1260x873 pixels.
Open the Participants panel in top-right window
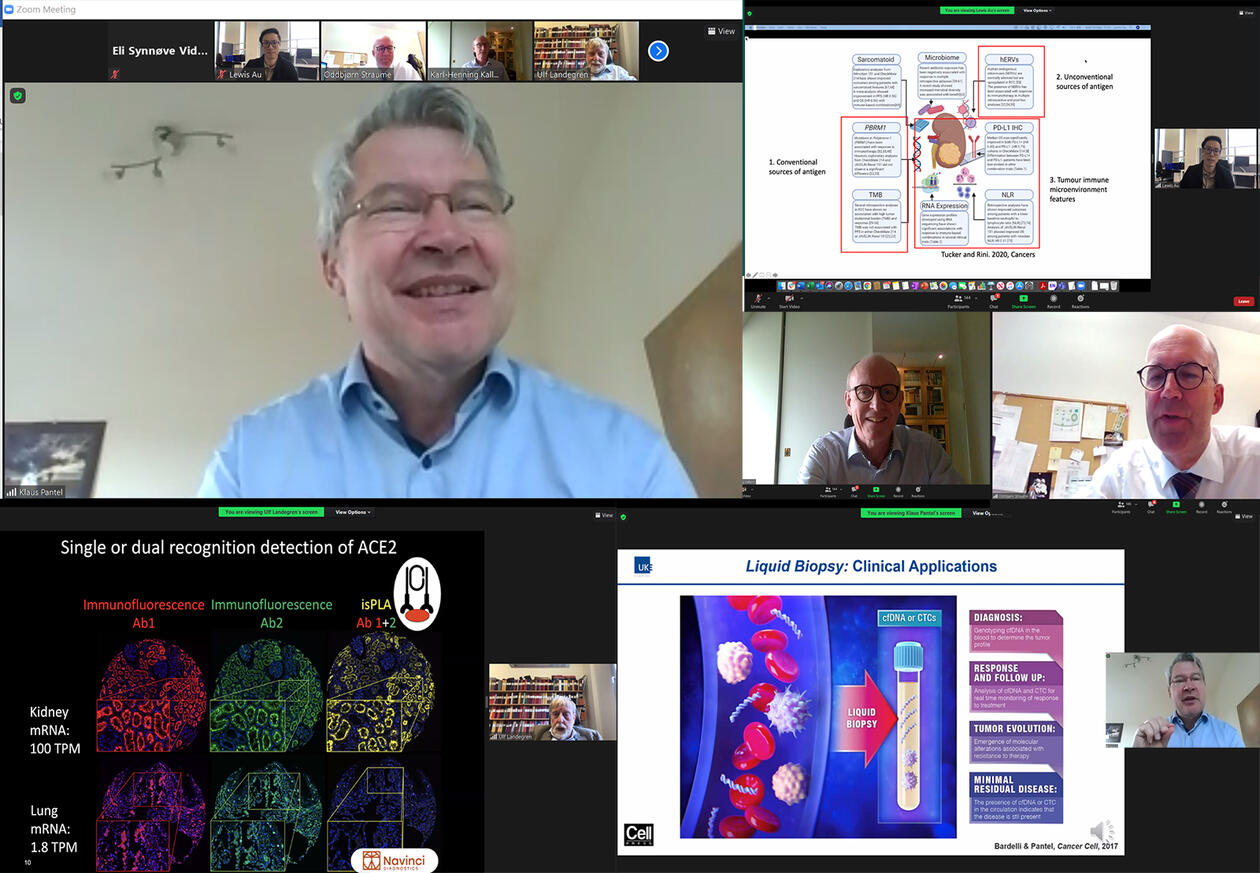pyautogui.click(x=958, y=298)
